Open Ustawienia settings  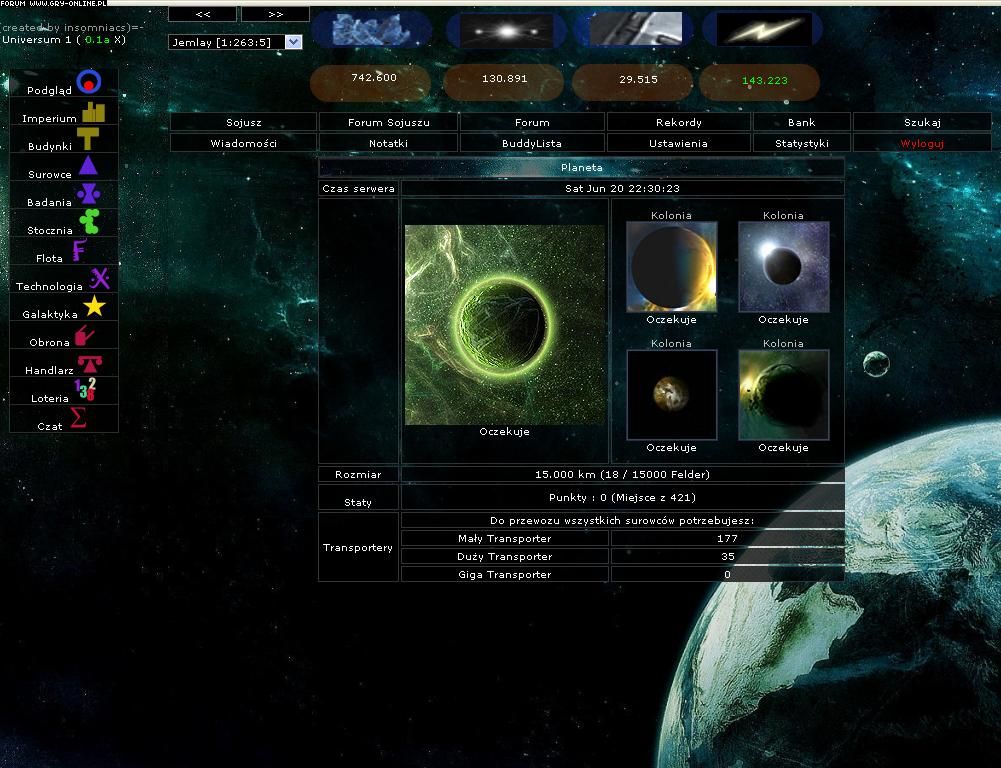[x=679, y=143]
